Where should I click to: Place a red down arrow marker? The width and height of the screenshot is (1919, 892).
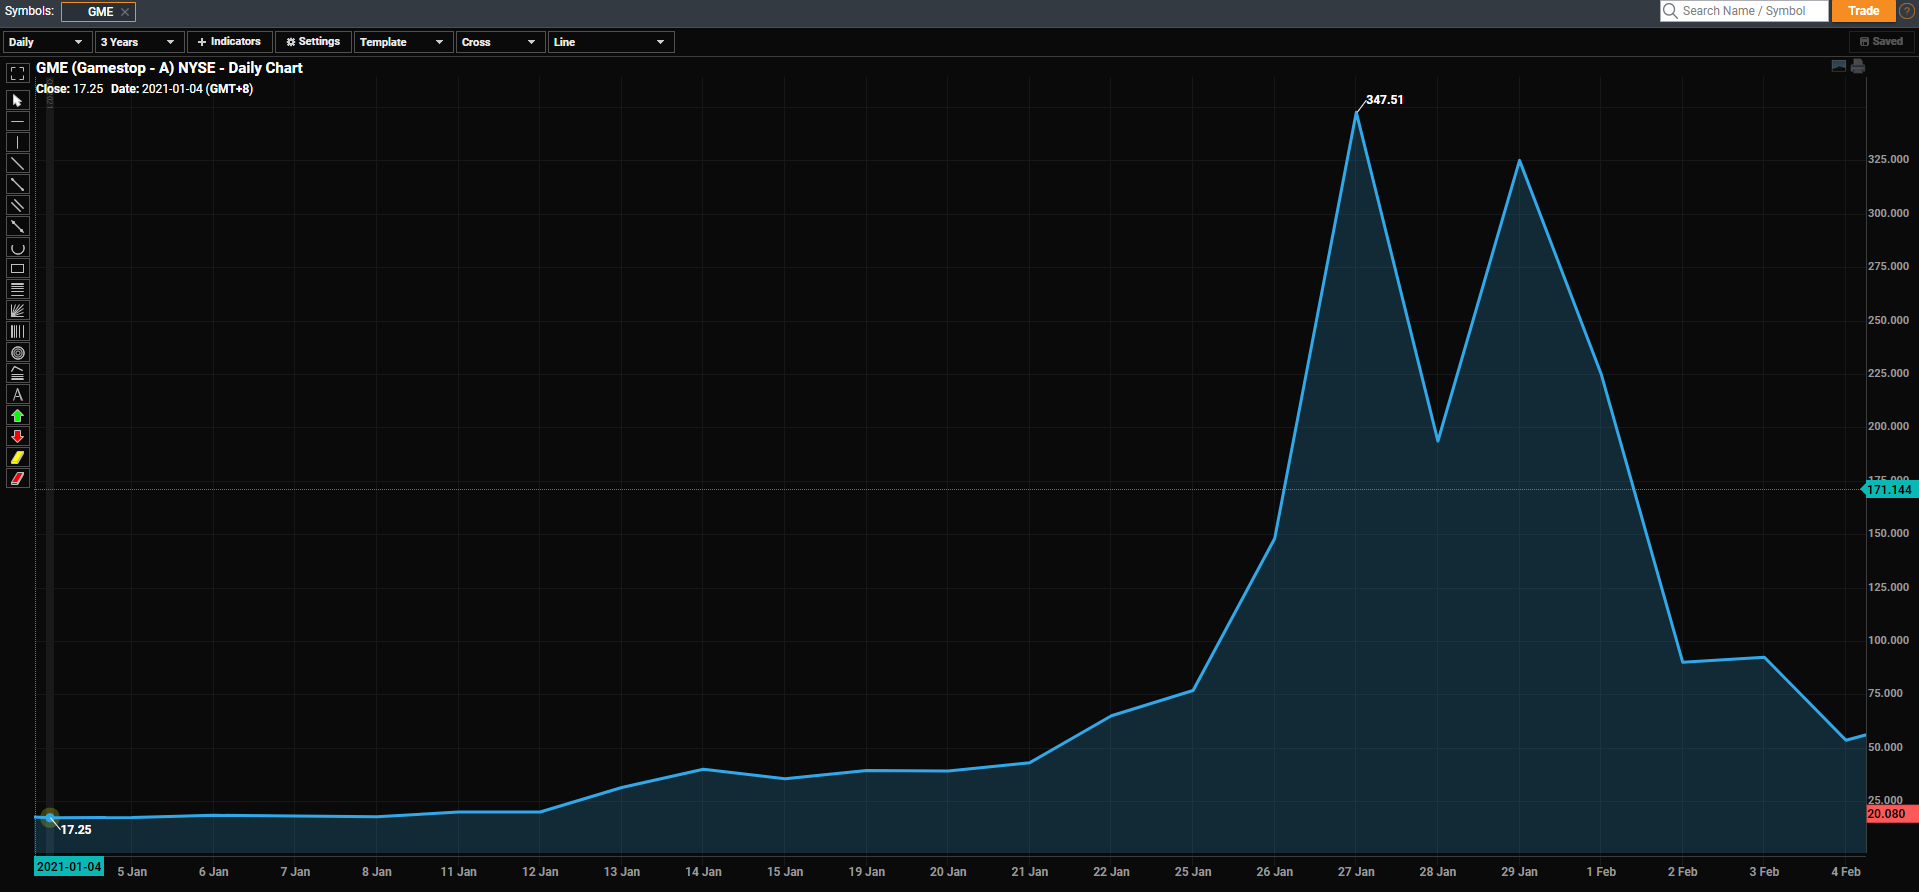(x=17, y=437)
